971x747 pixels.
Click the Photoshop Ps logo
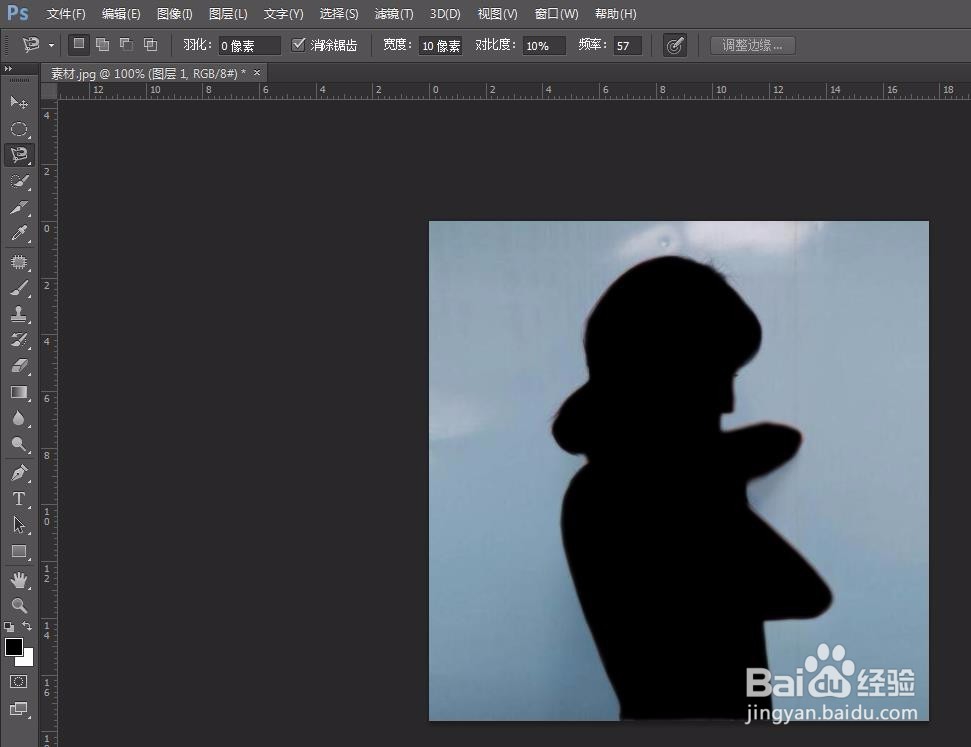point(17,12)
